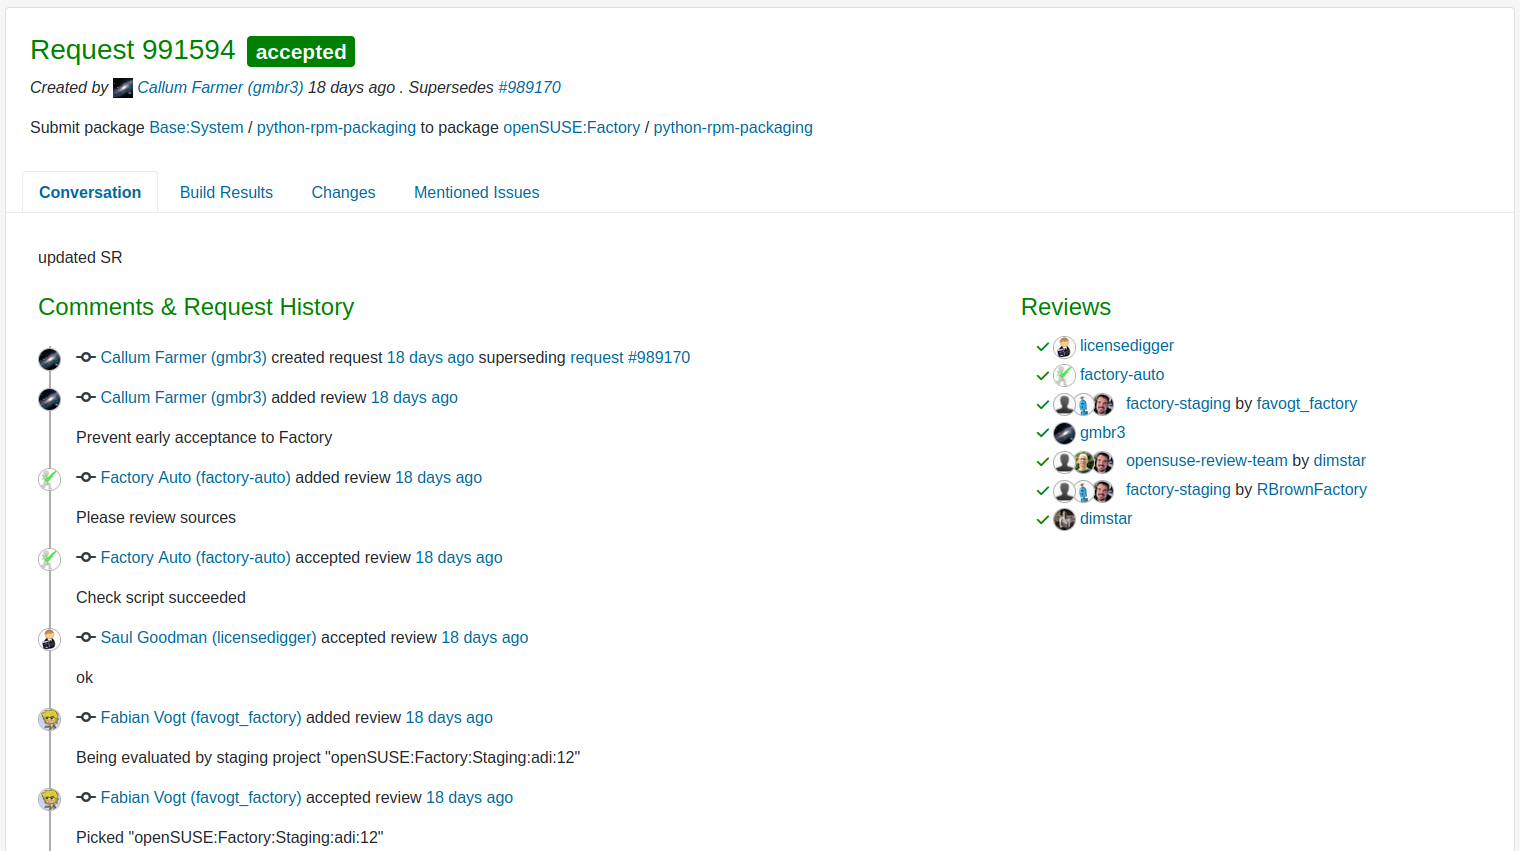Open the openSUSE:Factory project link
The height and width of the screenshot is (851, 1520).
coord(571,127)
